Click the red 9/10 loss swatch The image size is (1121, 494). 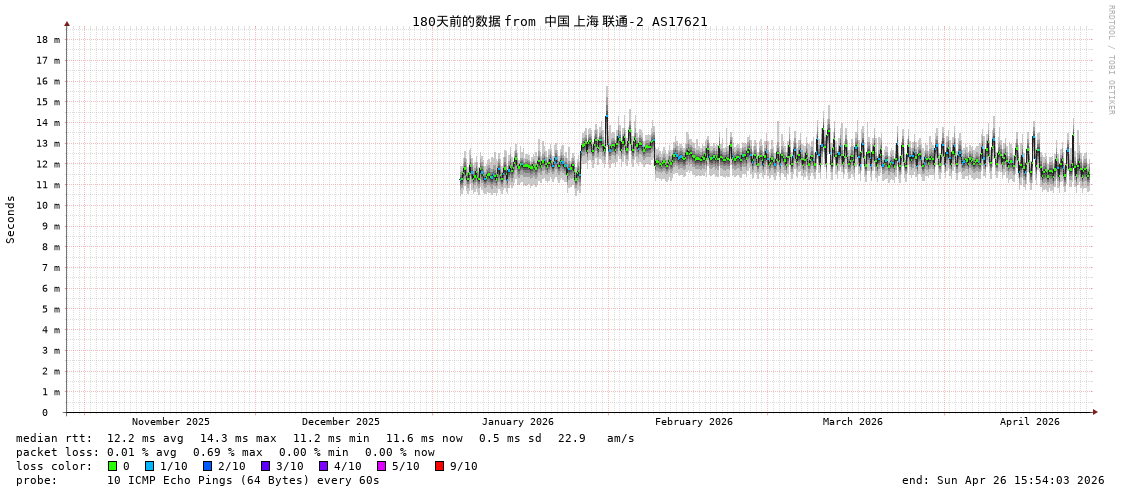[439, 466]
